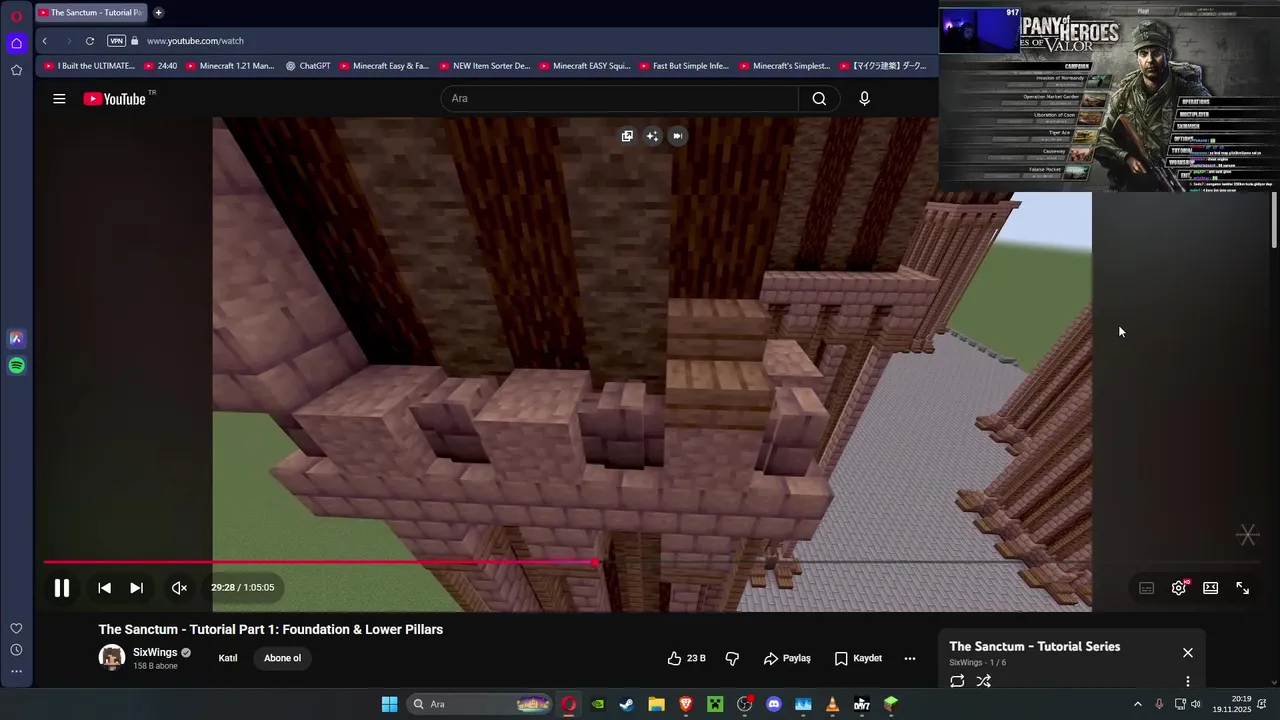This screenshot has height=720, width=1280.
Task: Unmute the video with the speaker icon
Action: coord(179,588)
